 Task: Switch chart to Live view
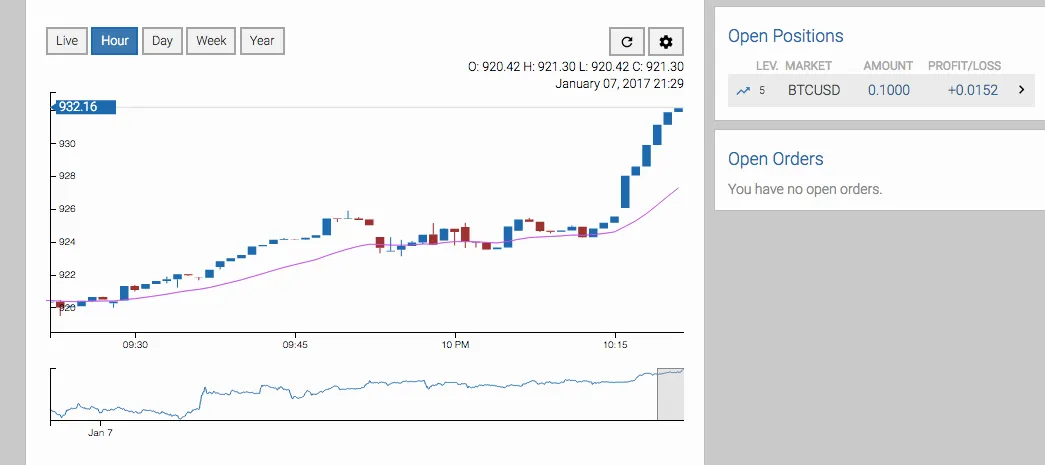point(67,41)
